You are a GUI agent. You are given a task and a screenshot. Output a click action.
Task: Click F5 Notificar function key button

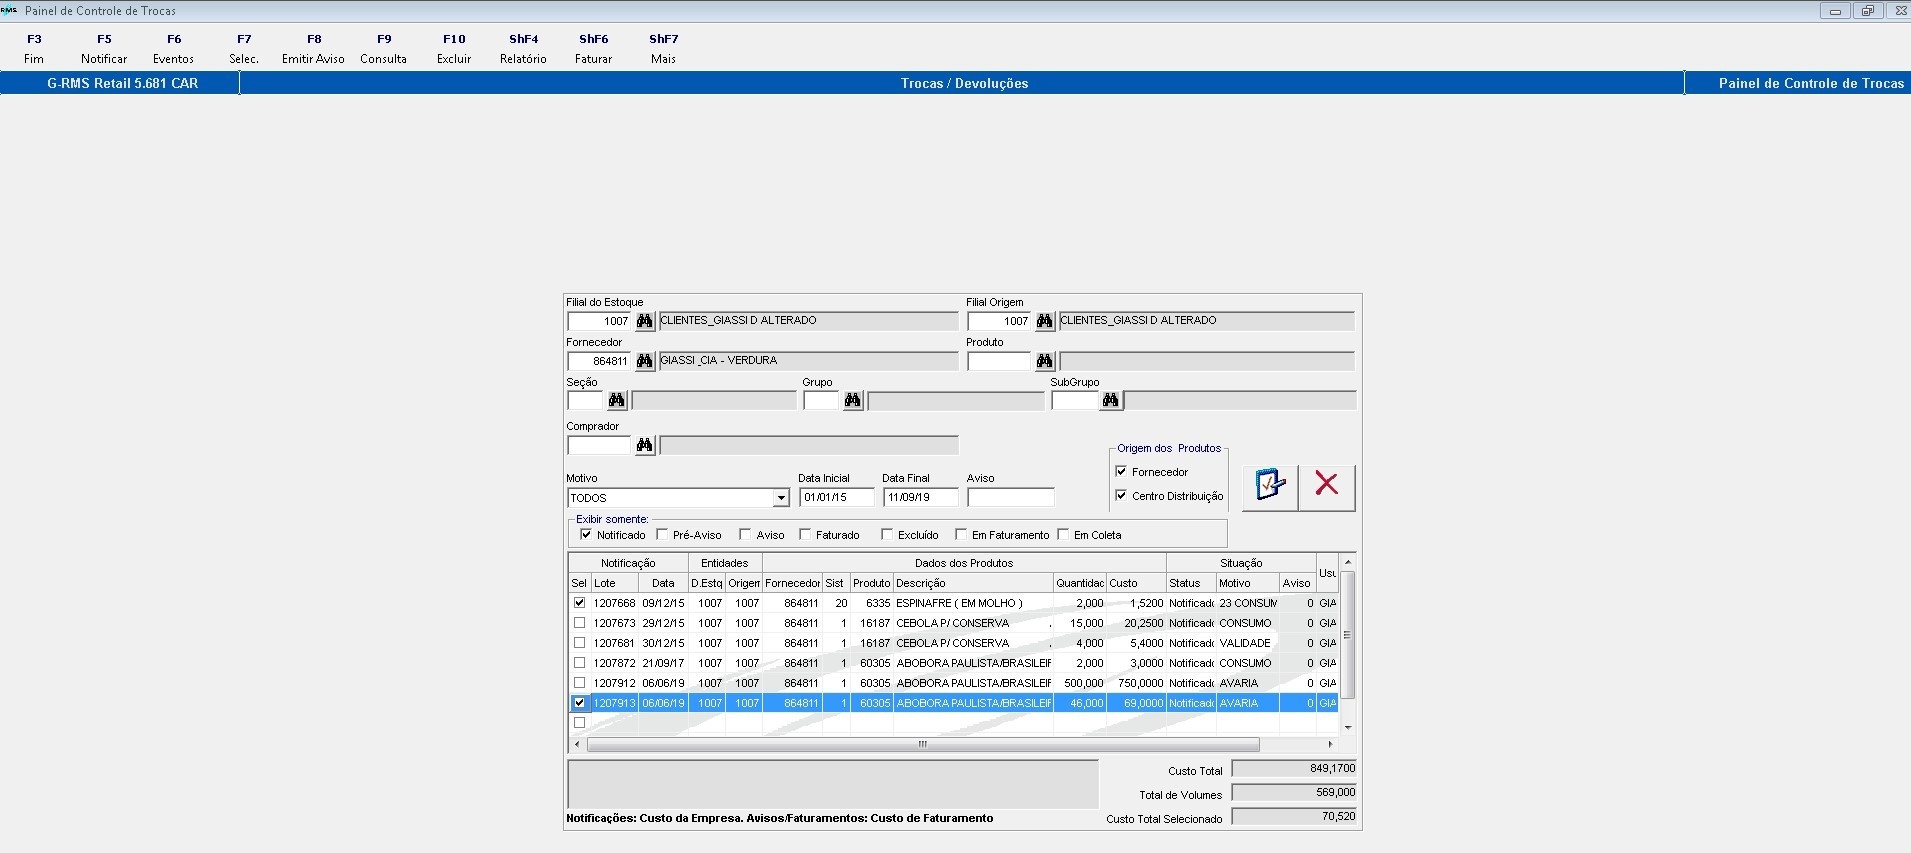pyautogui.click(x=104, y=49)
